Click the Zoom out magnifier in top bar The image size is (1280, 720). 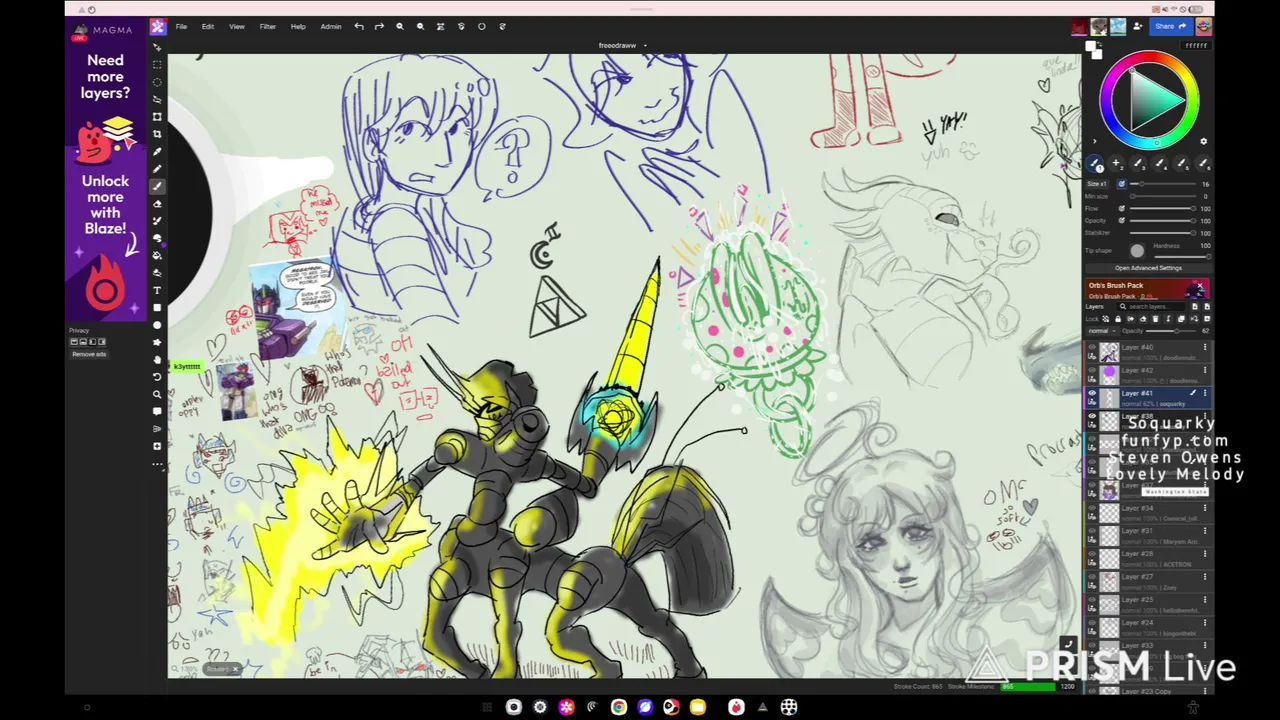point(420,26)
